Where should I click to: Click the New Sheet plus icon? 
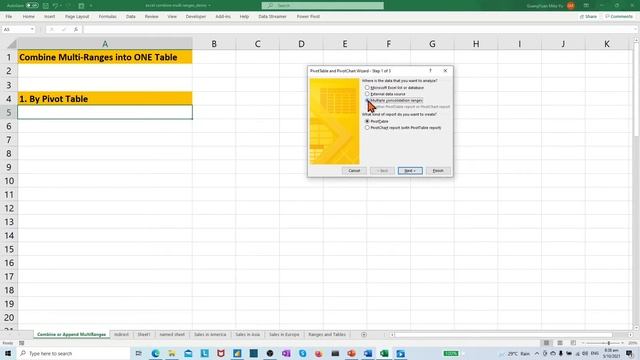coord(364,335)
